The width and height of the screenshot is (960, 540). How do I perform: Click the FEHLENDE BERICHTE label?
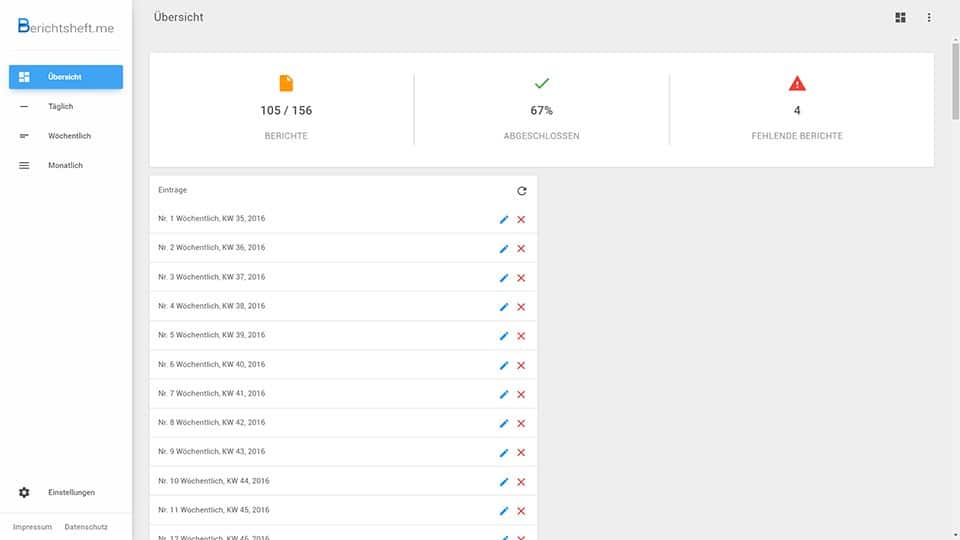797,136
